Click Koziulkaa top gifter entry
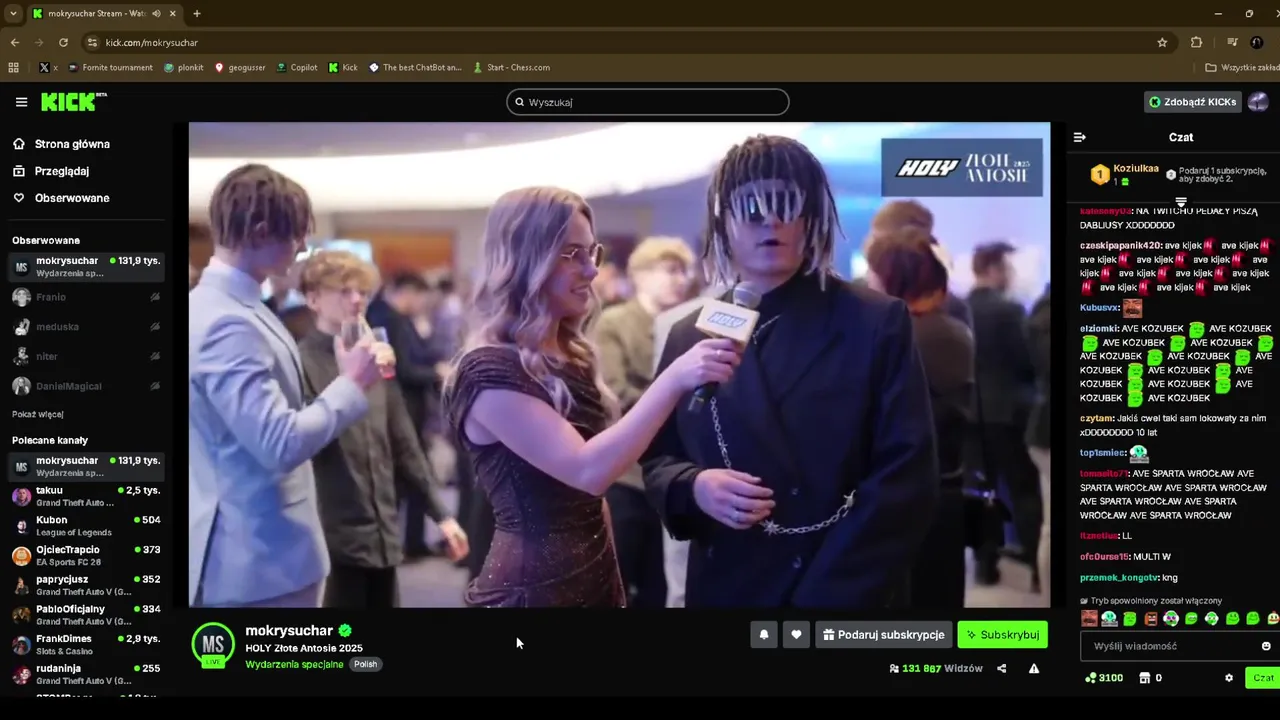Screen dimensions: 1280x720 click(1125, 174)
